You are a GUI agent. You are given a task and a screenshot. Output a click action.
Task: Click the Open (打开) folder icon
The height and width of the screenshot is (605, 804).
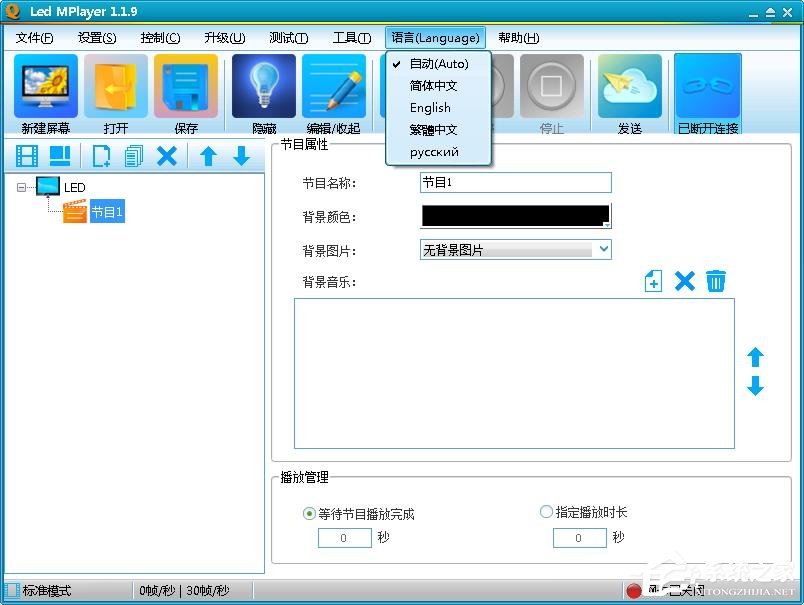pyautogui.click(x=116, y=86)
